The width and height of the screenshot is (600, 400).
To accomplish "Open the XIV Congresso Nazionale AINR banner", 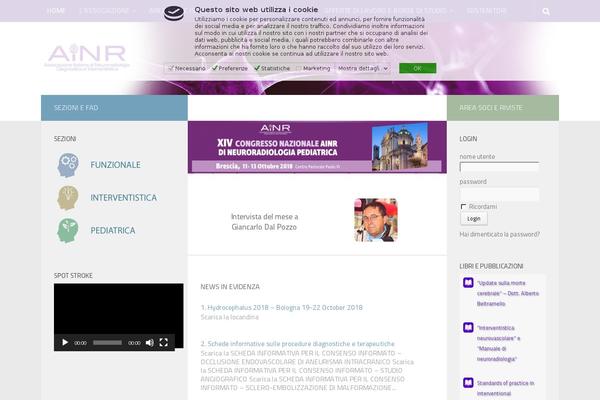I will click(x=317, y=147).
